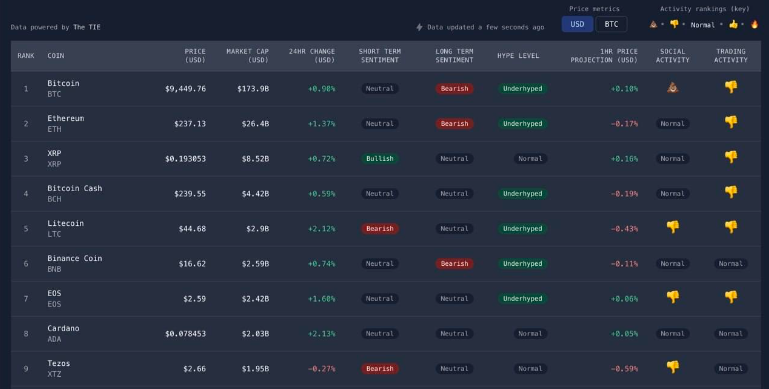This screenshot has width=769, height=389.
Task: Click Cardano's Normal hype level badge
Action: point(530,334)
